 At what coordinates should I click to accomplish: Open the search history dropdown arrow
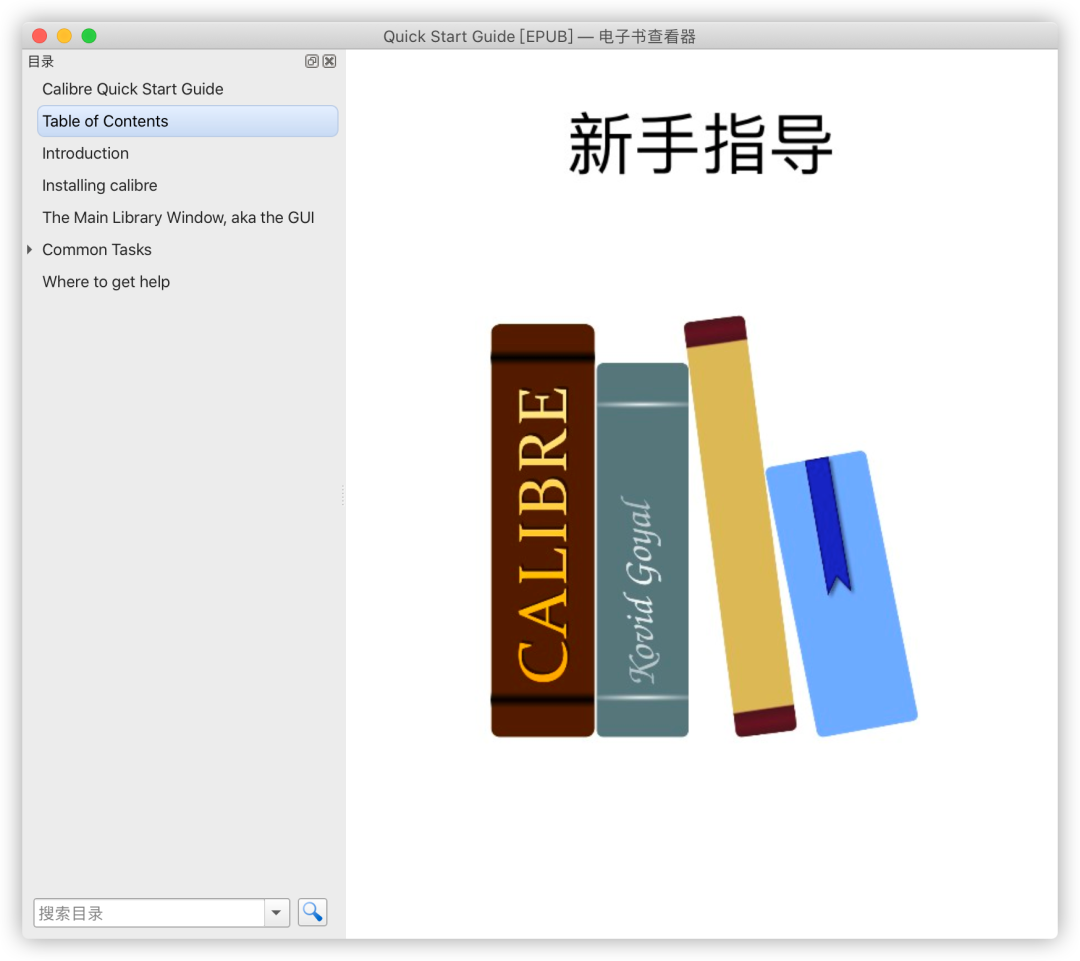[x=276, y=913]
